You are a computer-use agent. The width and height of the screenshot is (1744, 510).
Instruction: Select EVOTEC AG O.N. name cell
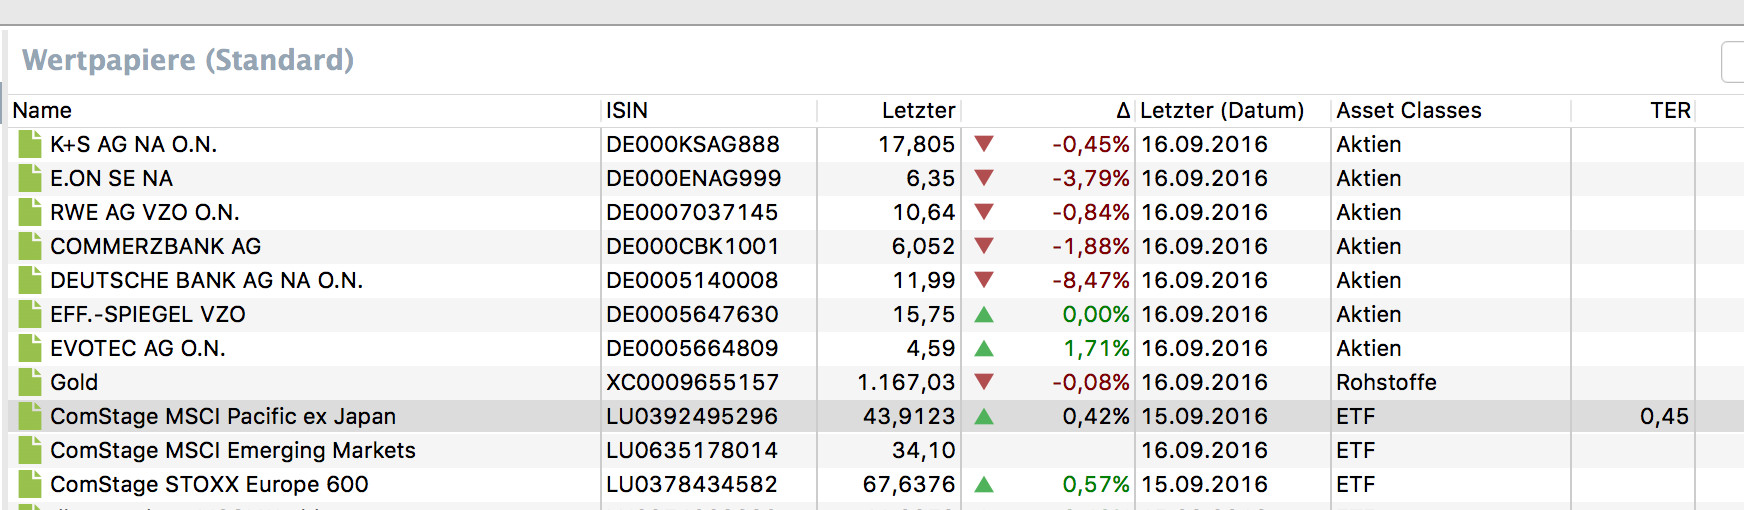pos(138,348)
